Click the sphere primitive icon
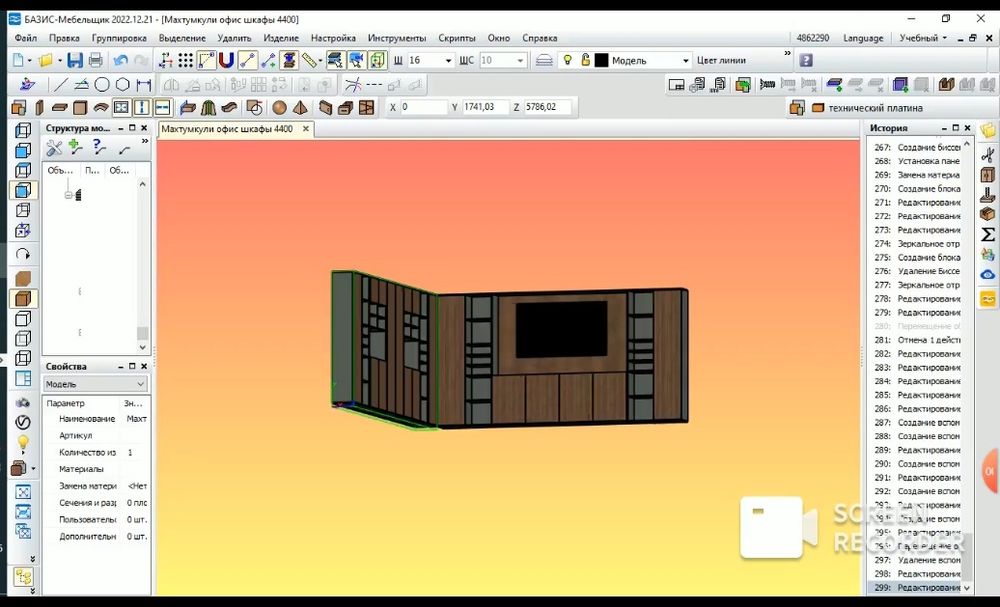 coord(279,108)
